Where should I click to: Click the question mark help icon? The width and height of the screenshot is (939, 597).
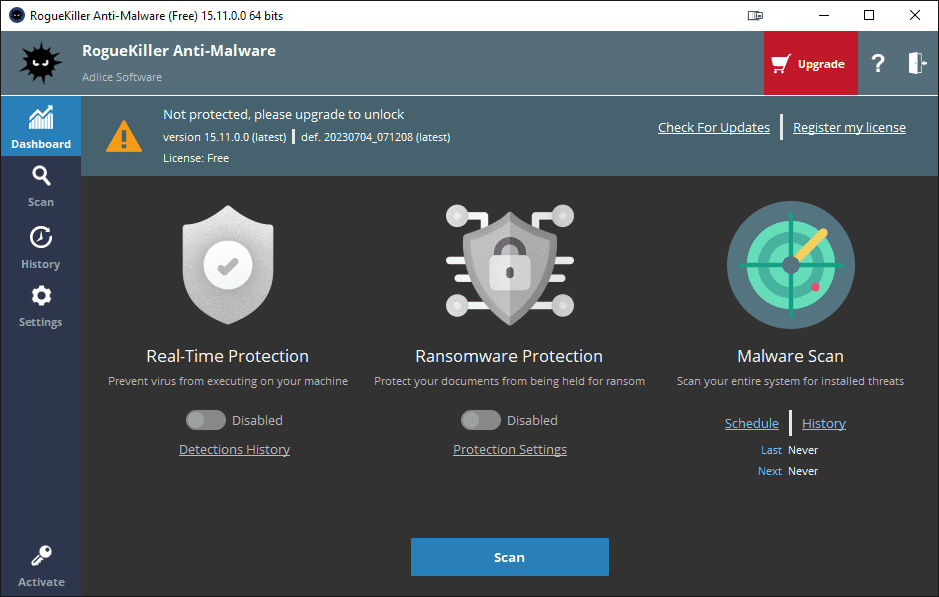(x=878, y=64)
